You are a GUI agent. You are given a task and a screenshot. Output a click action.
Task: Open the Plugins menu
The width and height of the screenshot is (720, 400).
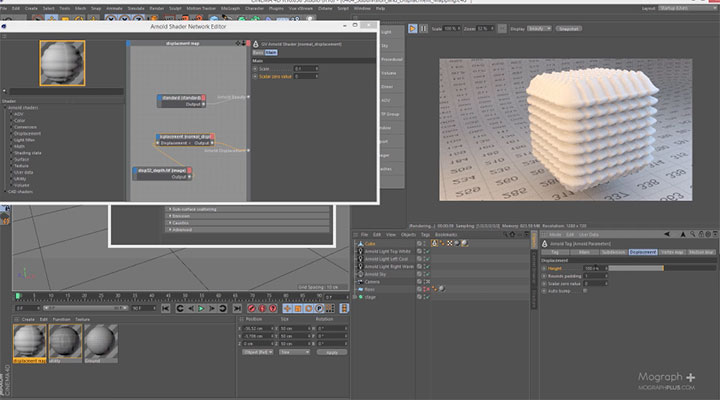coord(276,8)
